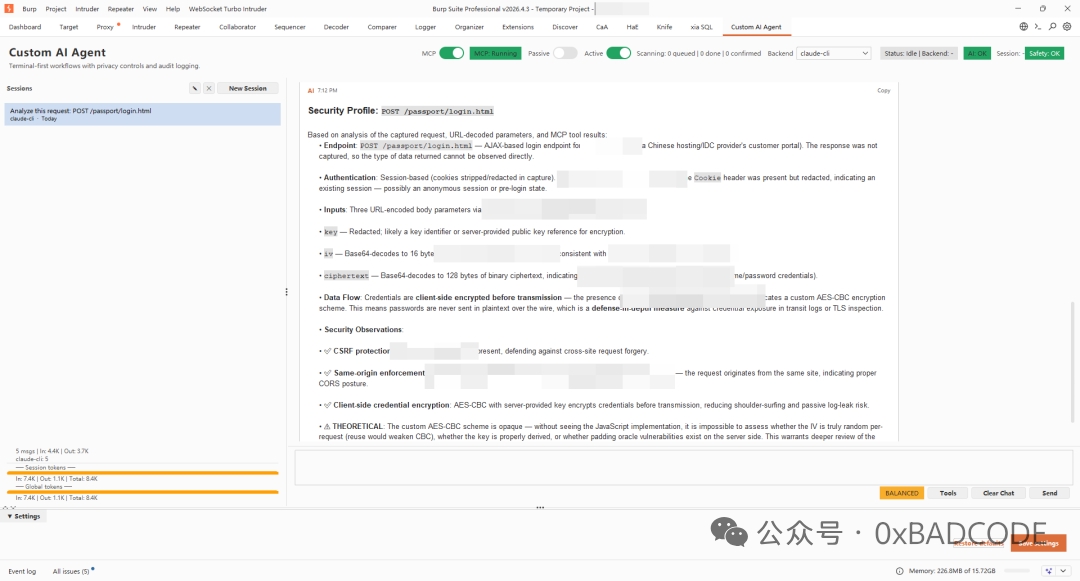Switch to the Dashboard tab

point(25,27)
